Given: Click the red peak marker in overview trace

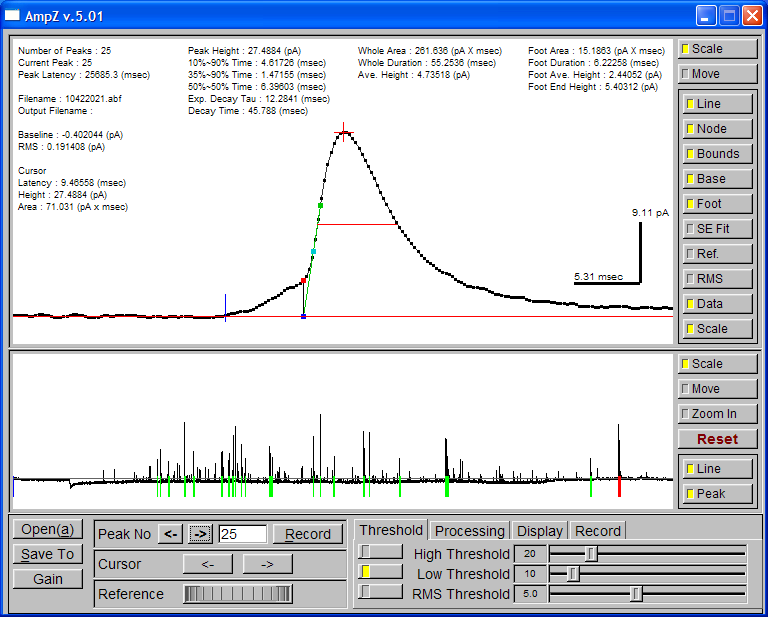Looking at the screenshot, I should pos(619,486).
